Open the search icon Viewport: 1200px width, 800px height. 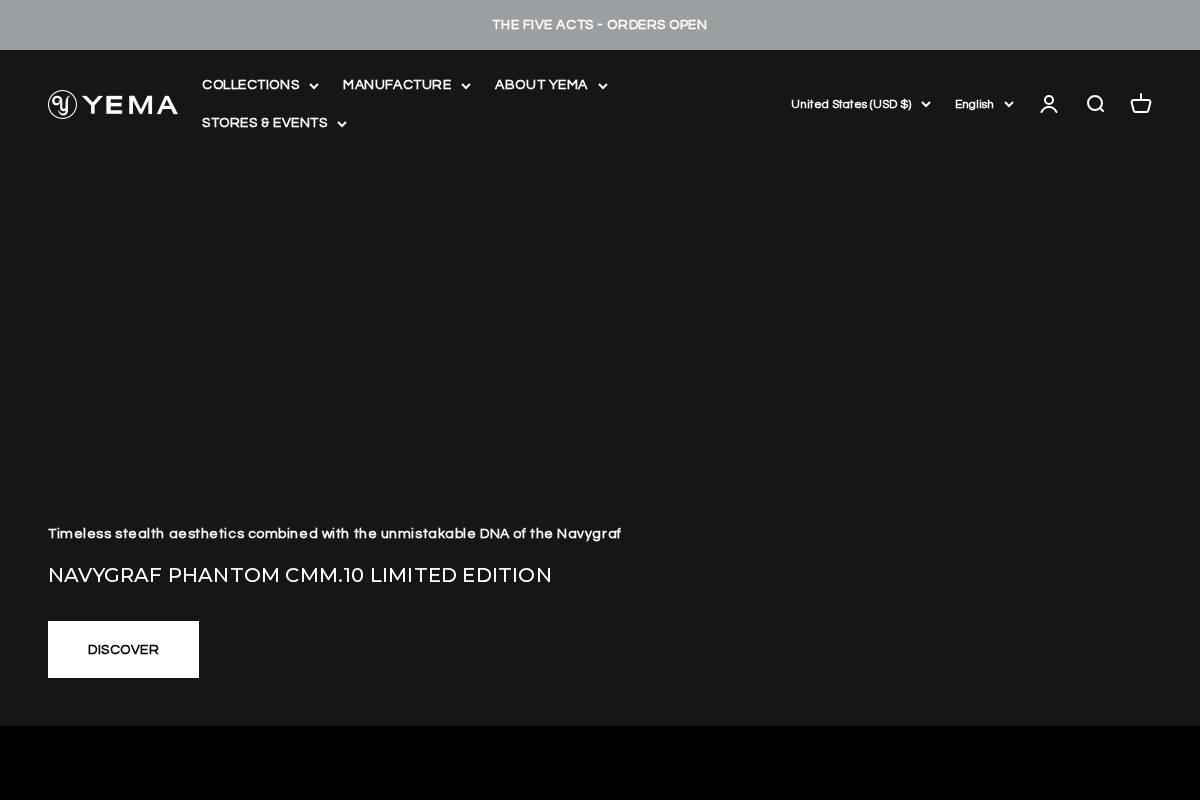[x=1095, y=104]
